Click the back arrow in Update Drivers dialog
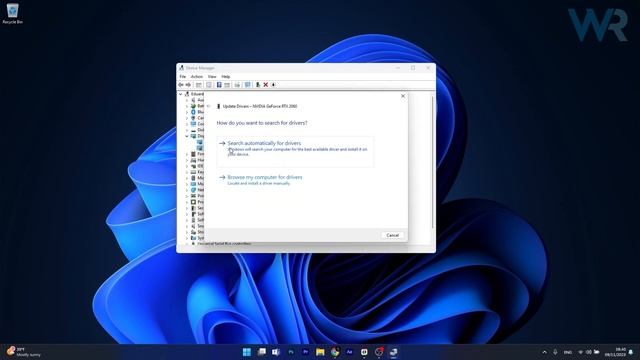This screenshot has height=360, width=640. coord(209,106)
